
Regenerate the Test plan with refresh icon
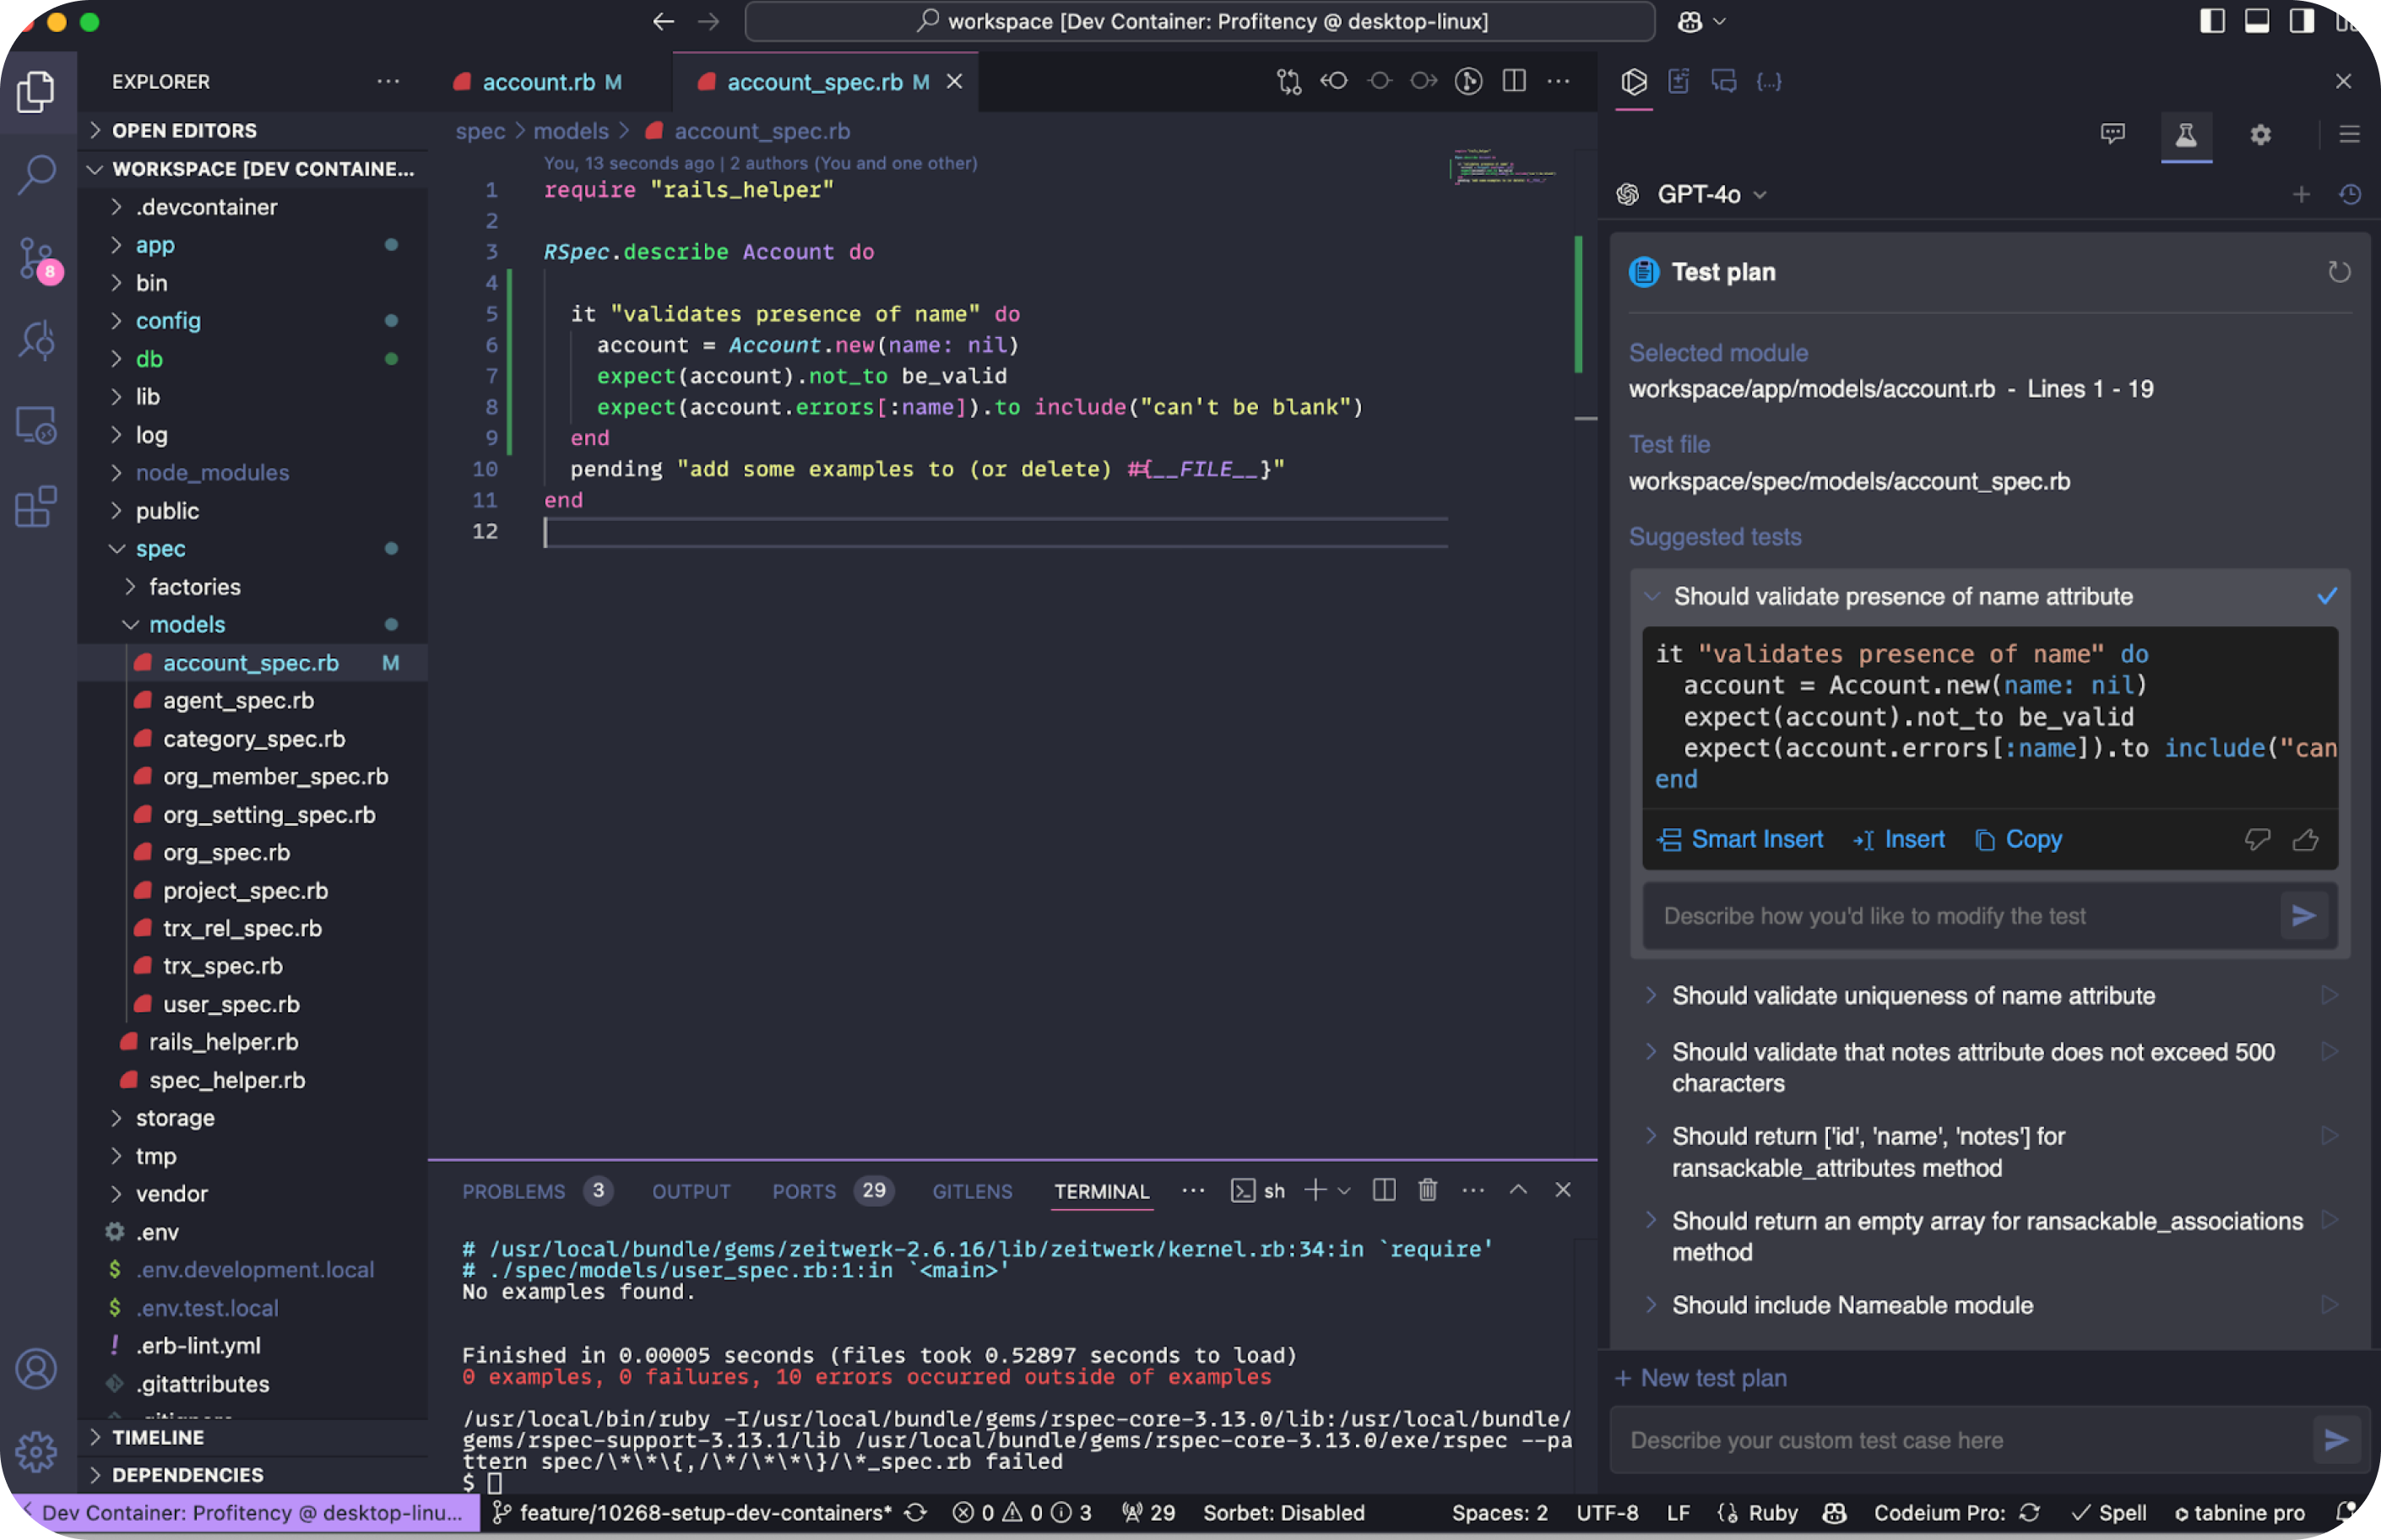pyautogui.click(x=2338, y=272)
